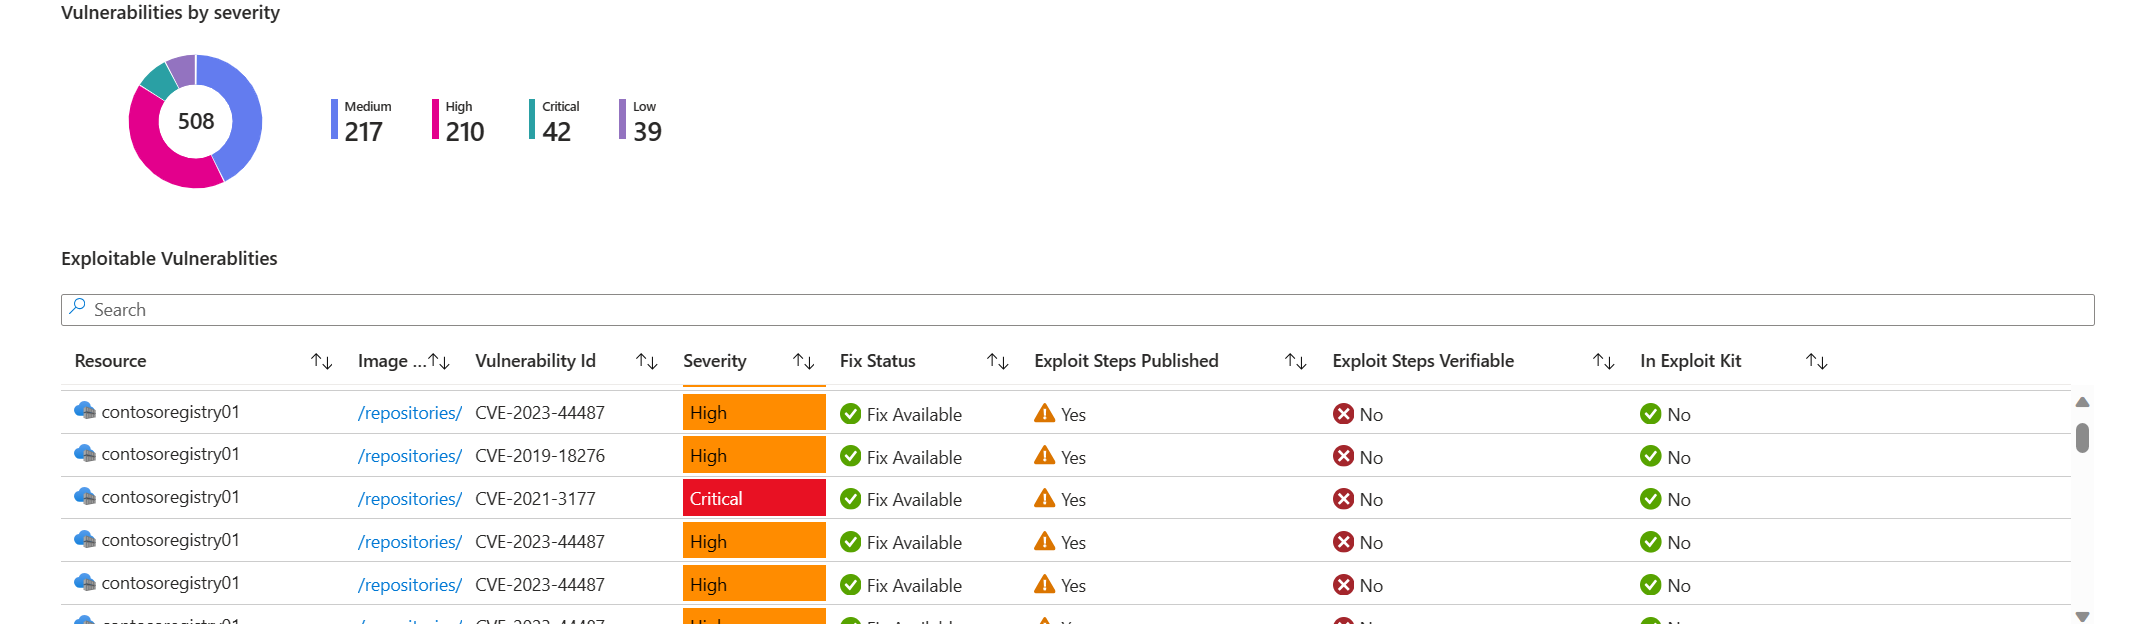Viewport: 2134px width, 624px height.
Task: Sort table by Resource column arrows
Action: point(321,361)
